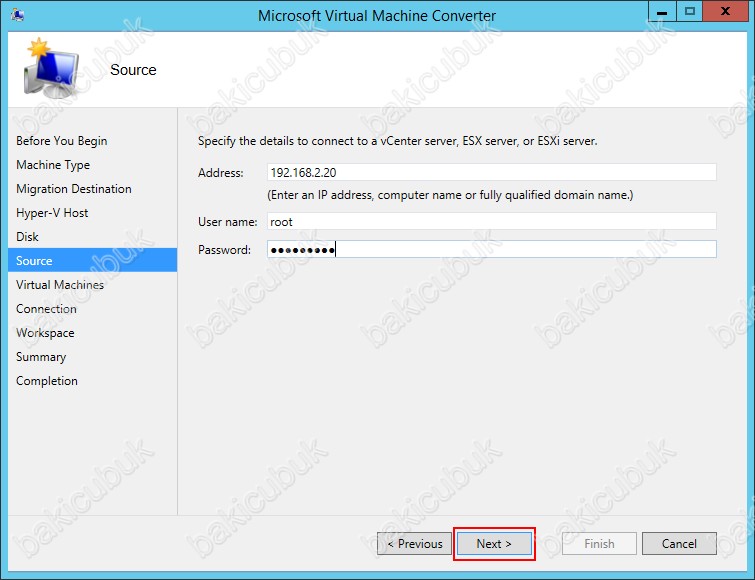This screenshot has width=755, height=580.
Task: Click the 'User name:' label
Action: tap(228, 222)
